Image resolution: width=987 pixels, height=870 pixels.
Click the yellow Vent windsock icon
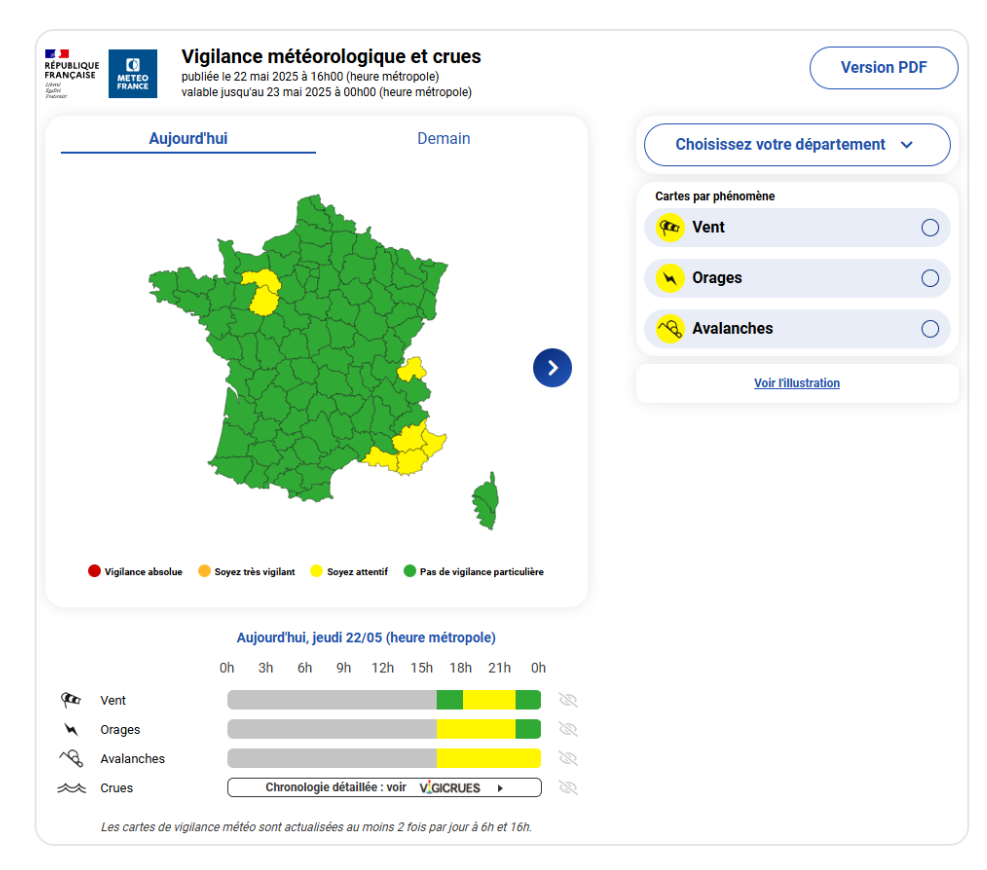(670, 227)
